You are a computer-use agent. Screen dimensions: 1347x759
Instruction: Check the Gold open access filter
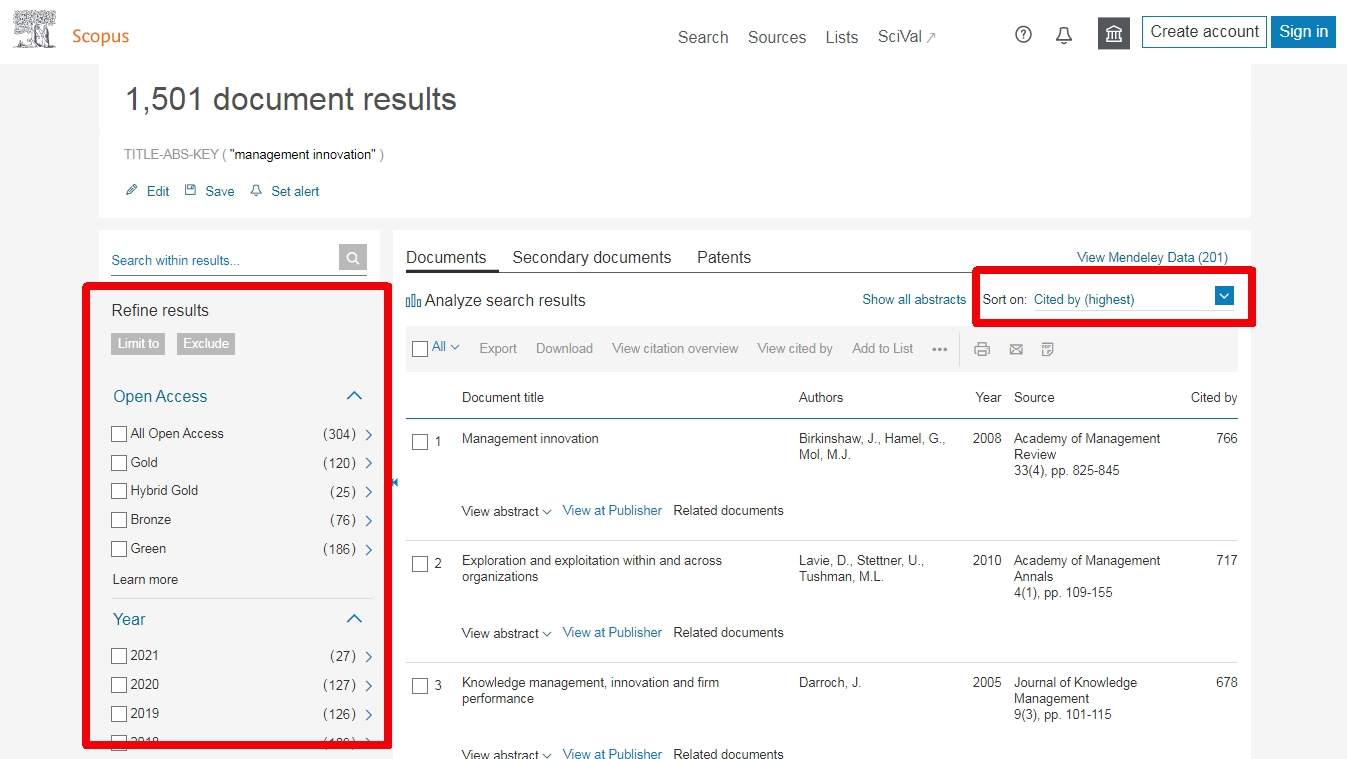click(119, 463)
